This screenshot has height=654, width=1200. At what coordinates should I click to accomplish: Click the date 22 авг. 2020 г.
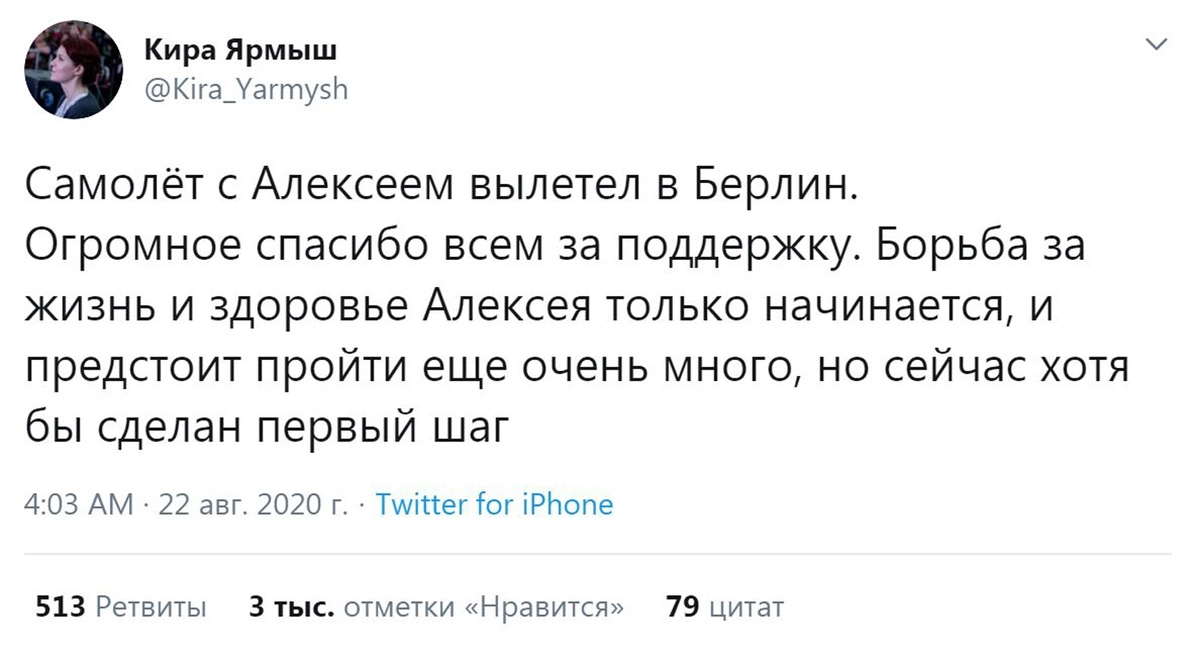click(x=252, y=504)
